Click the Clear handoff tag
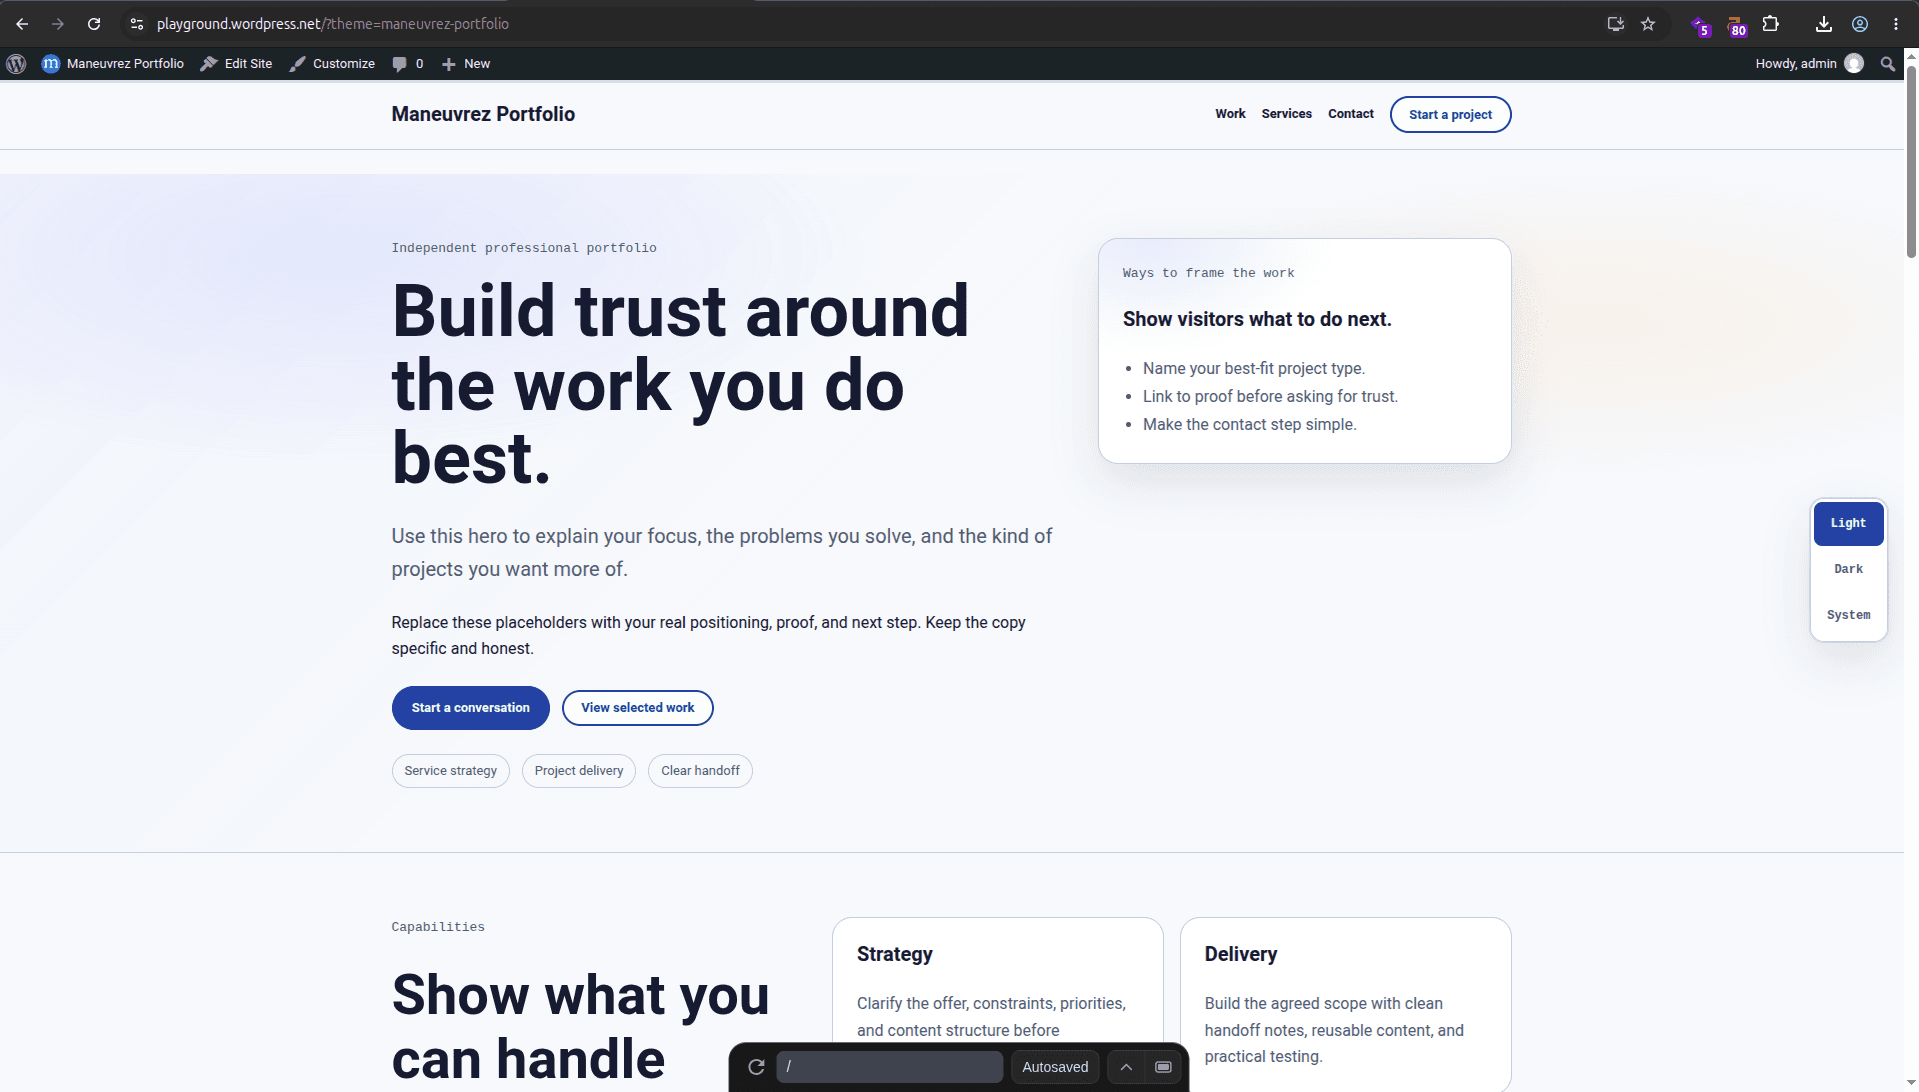 point(700,771)
